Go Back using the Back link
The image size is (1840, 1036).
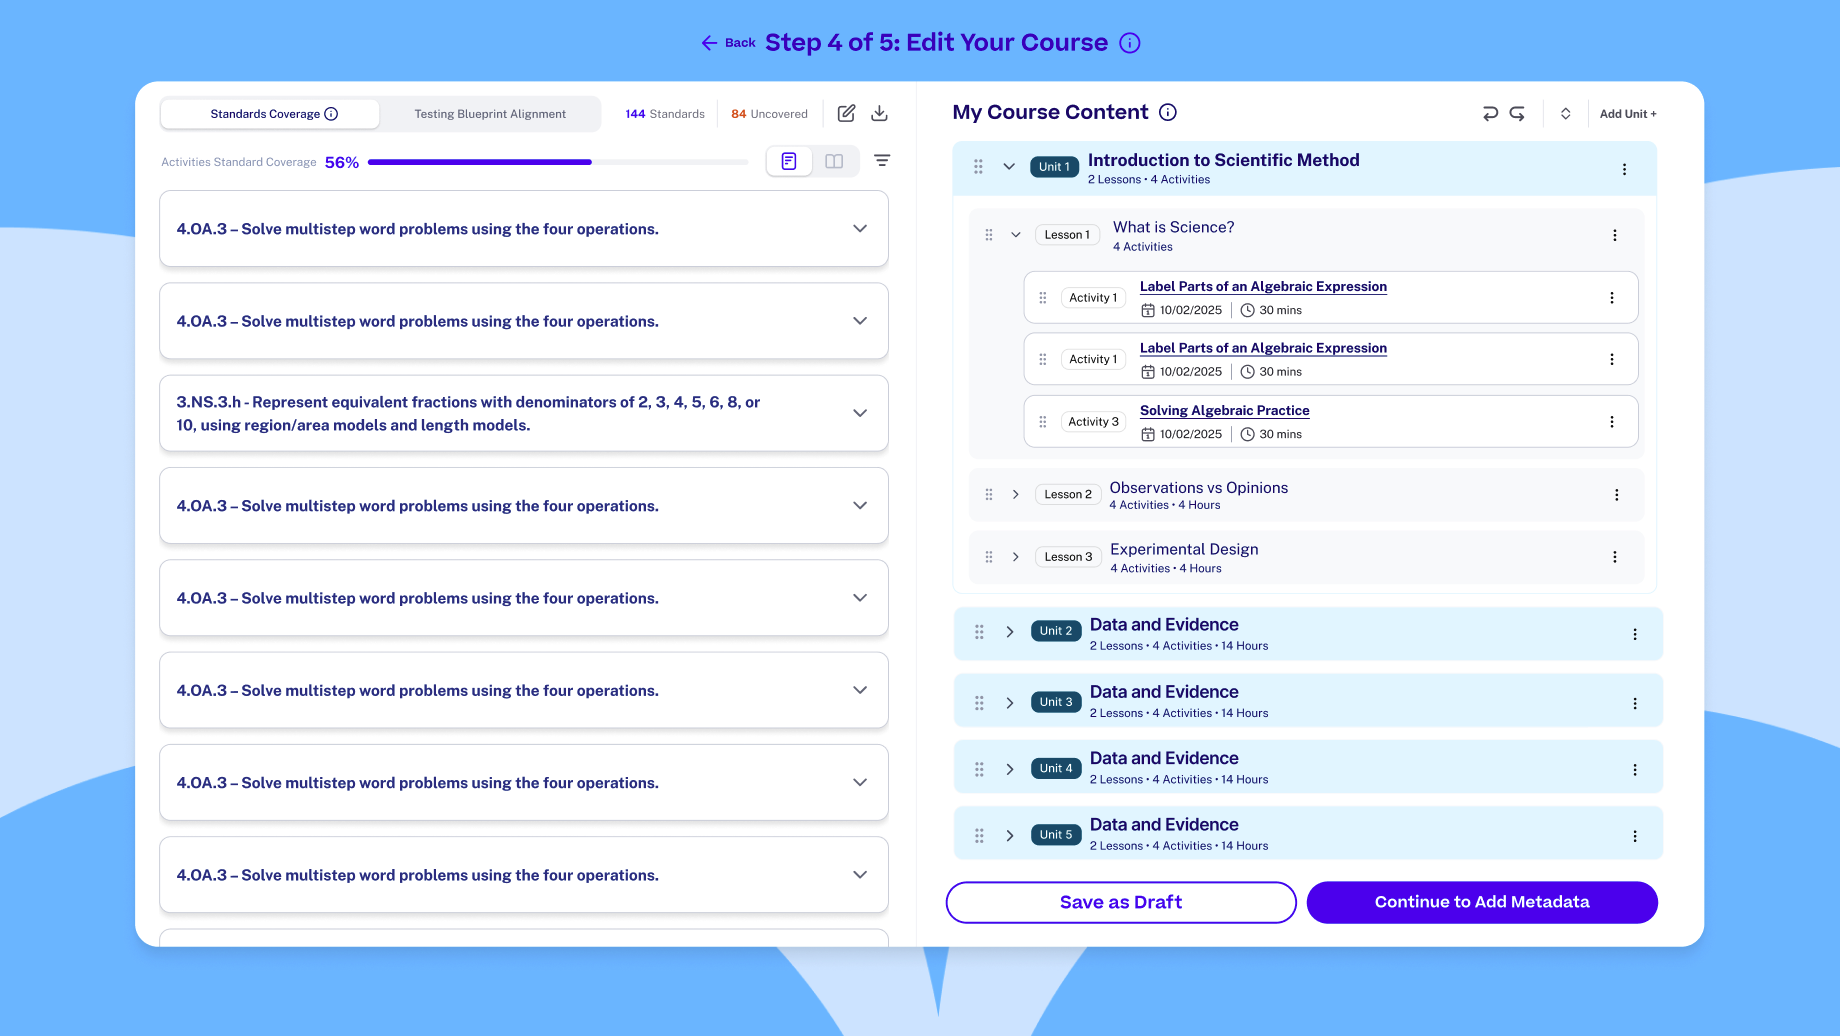point(729,43)
